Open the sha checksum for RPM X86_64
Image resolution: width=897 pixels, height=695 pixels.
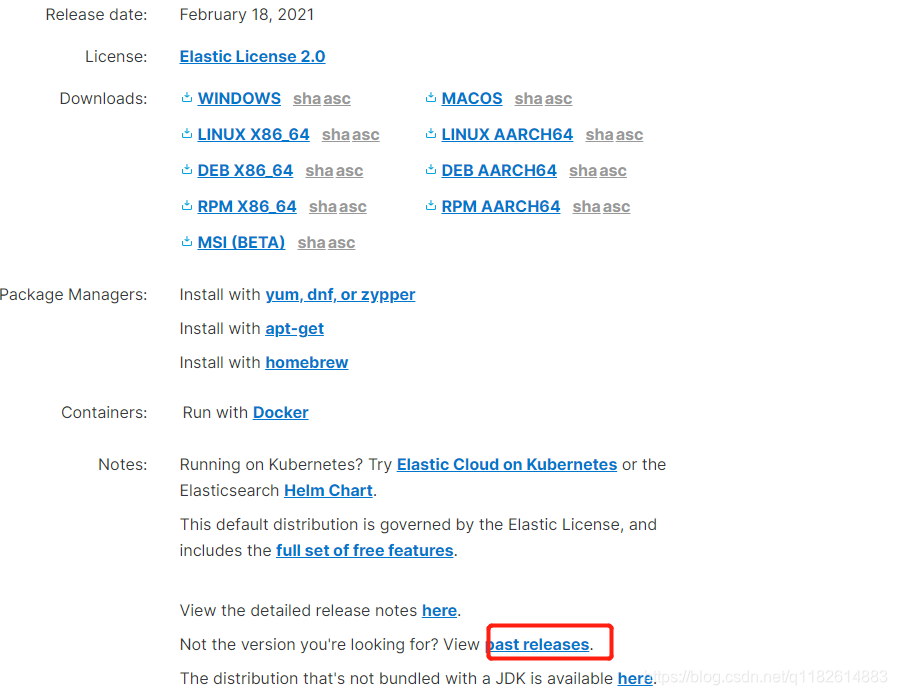322,207
